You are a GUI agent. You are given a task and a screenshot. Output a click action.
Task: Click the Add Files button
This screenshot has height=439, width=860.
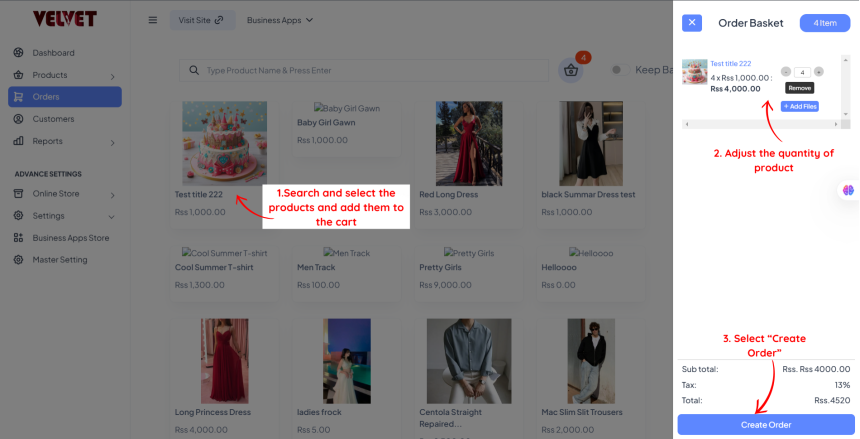[799, 106]
